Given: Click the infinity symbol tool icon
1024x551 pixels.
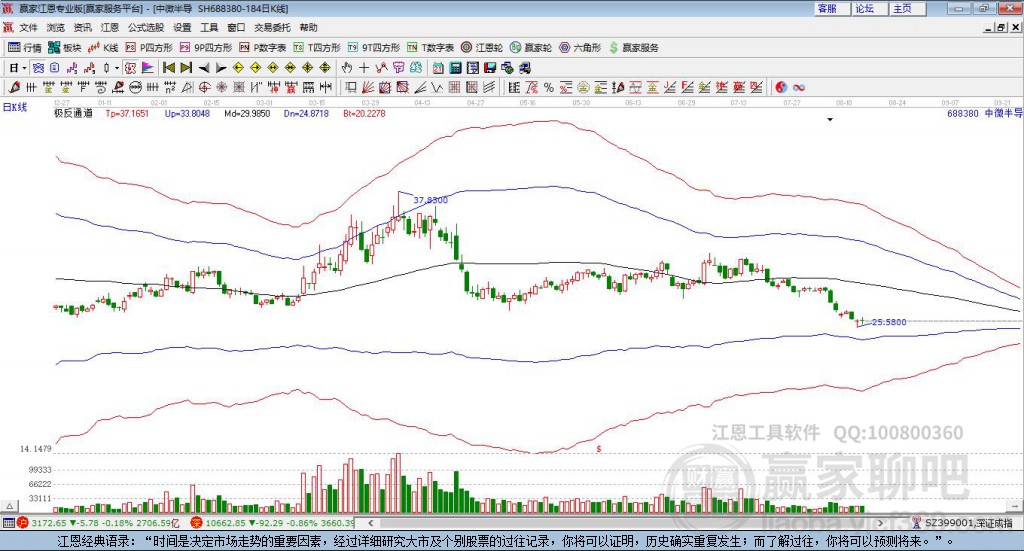Looking at the screenshot, I should click(798, 87).
